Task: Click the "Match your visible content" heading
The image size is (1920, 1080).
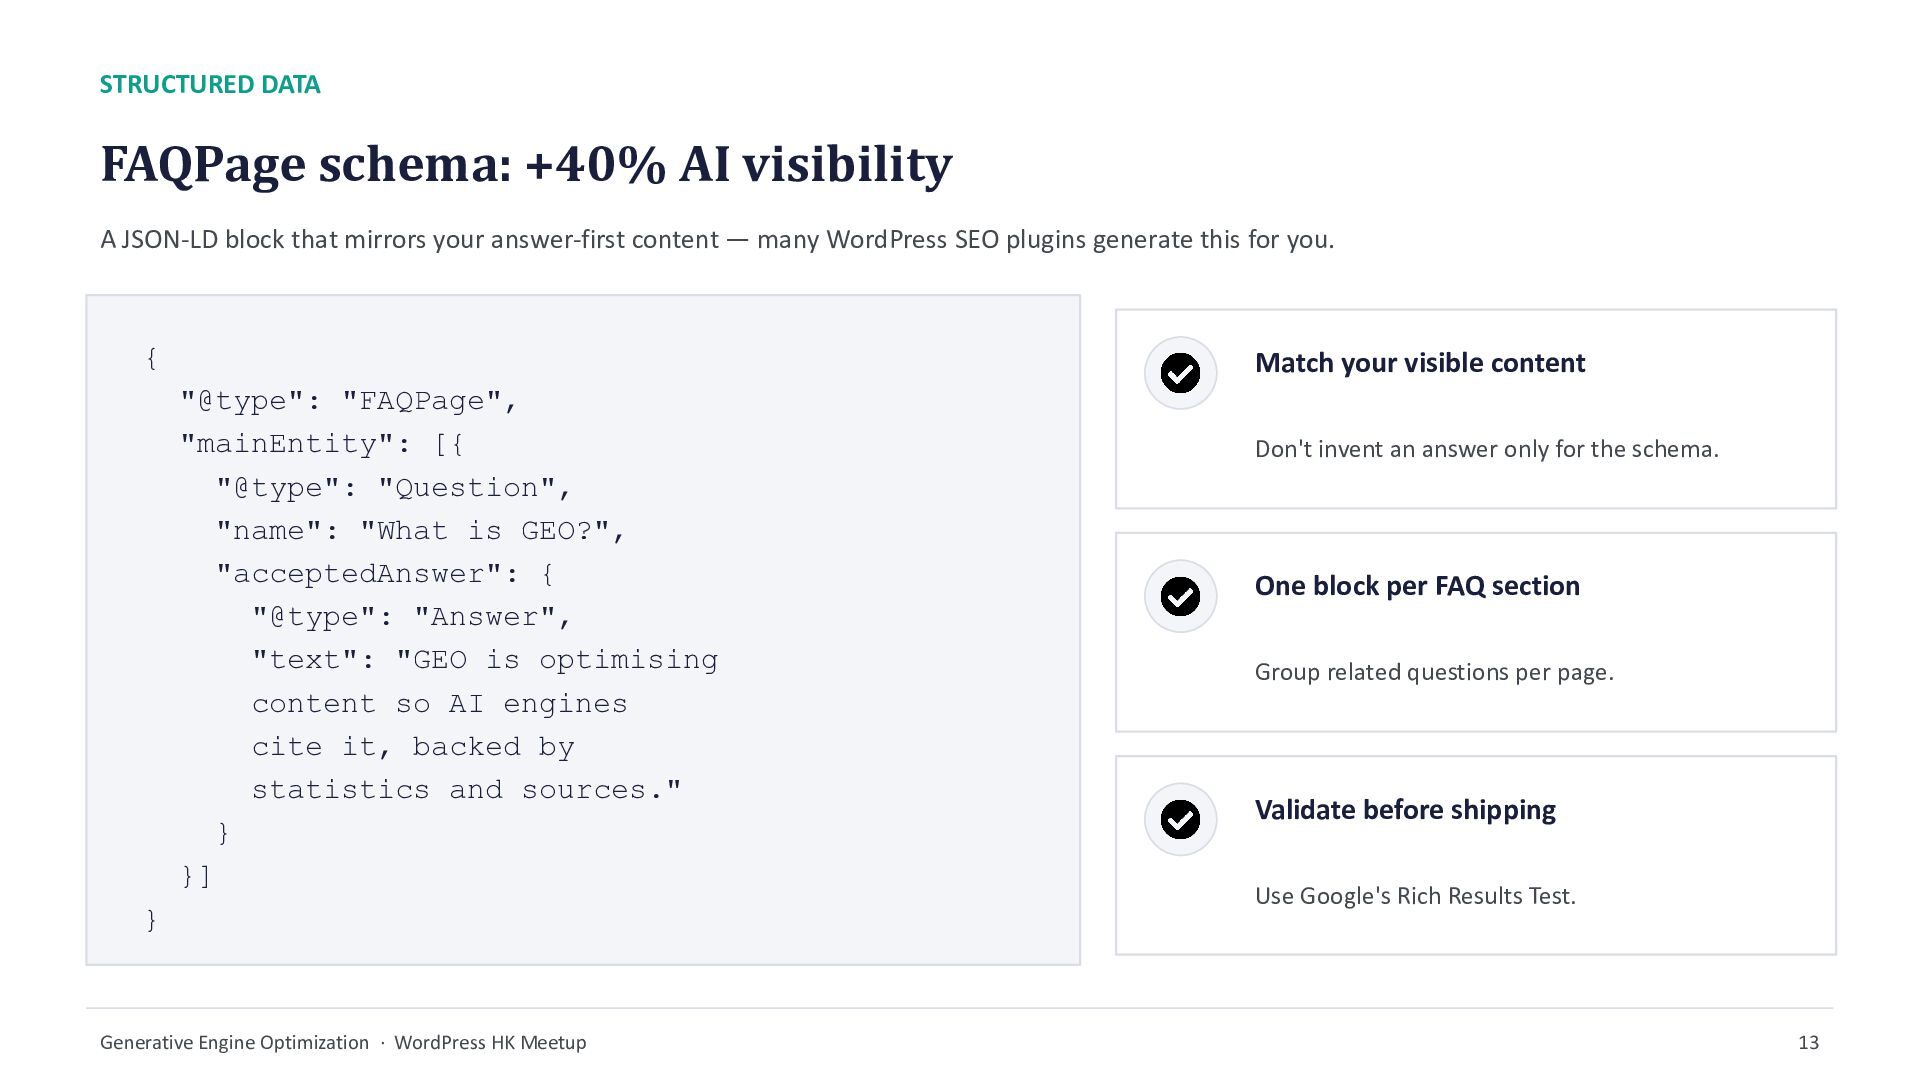Action: 1420,363
